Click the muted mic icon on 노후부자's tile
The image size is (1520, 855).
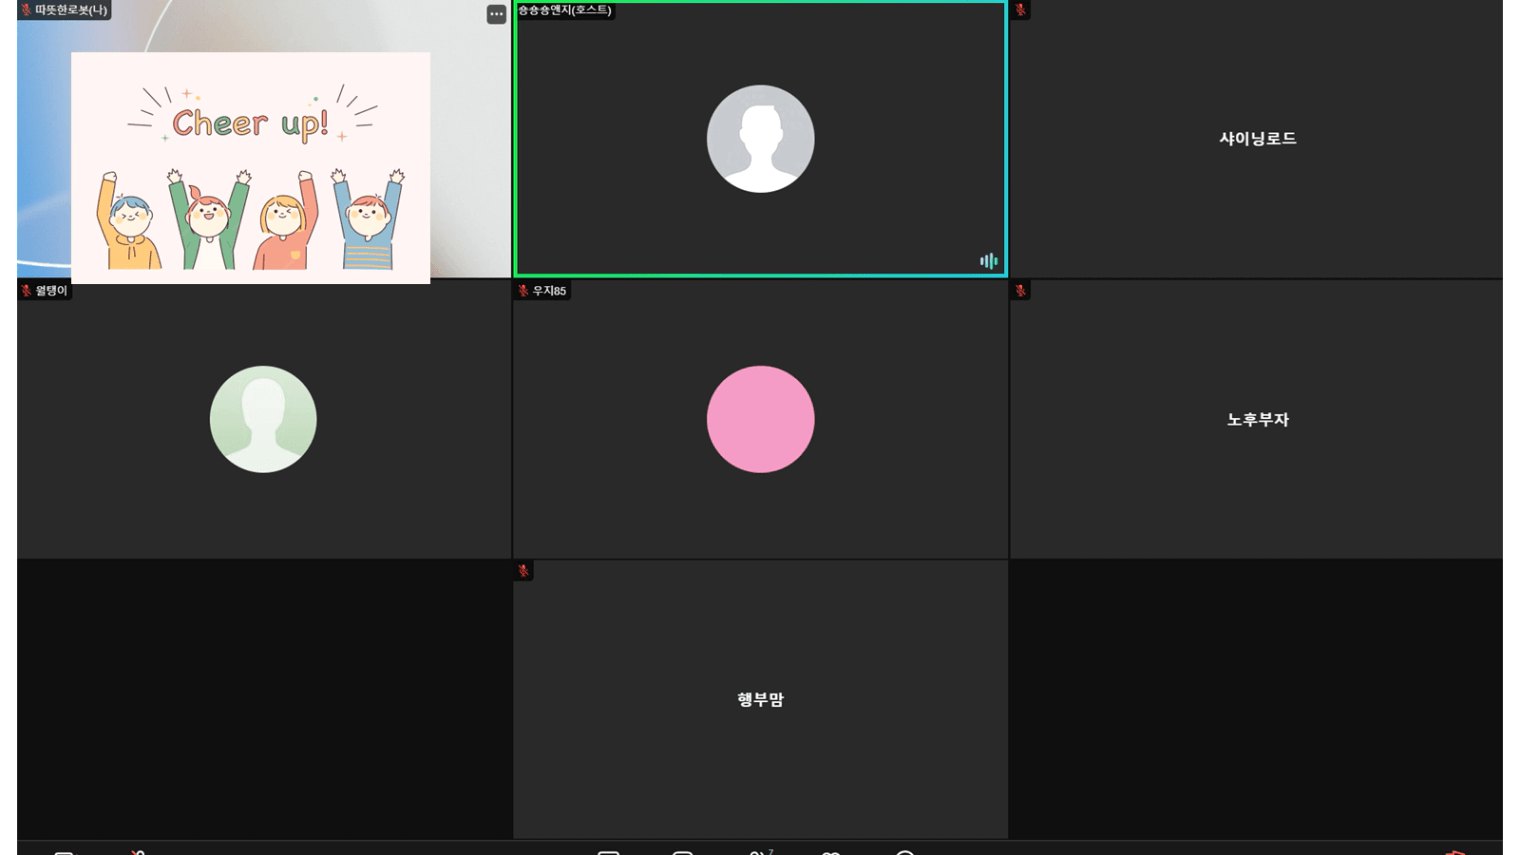pos(1020,291)
